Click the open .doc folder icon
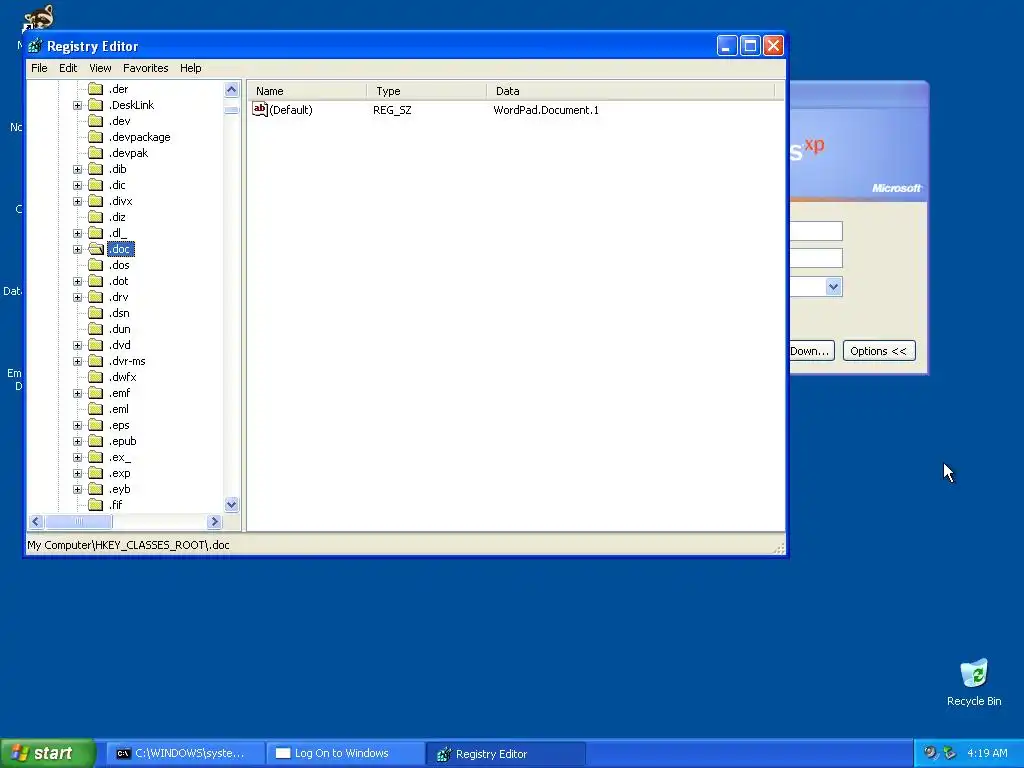 (96, 249)
